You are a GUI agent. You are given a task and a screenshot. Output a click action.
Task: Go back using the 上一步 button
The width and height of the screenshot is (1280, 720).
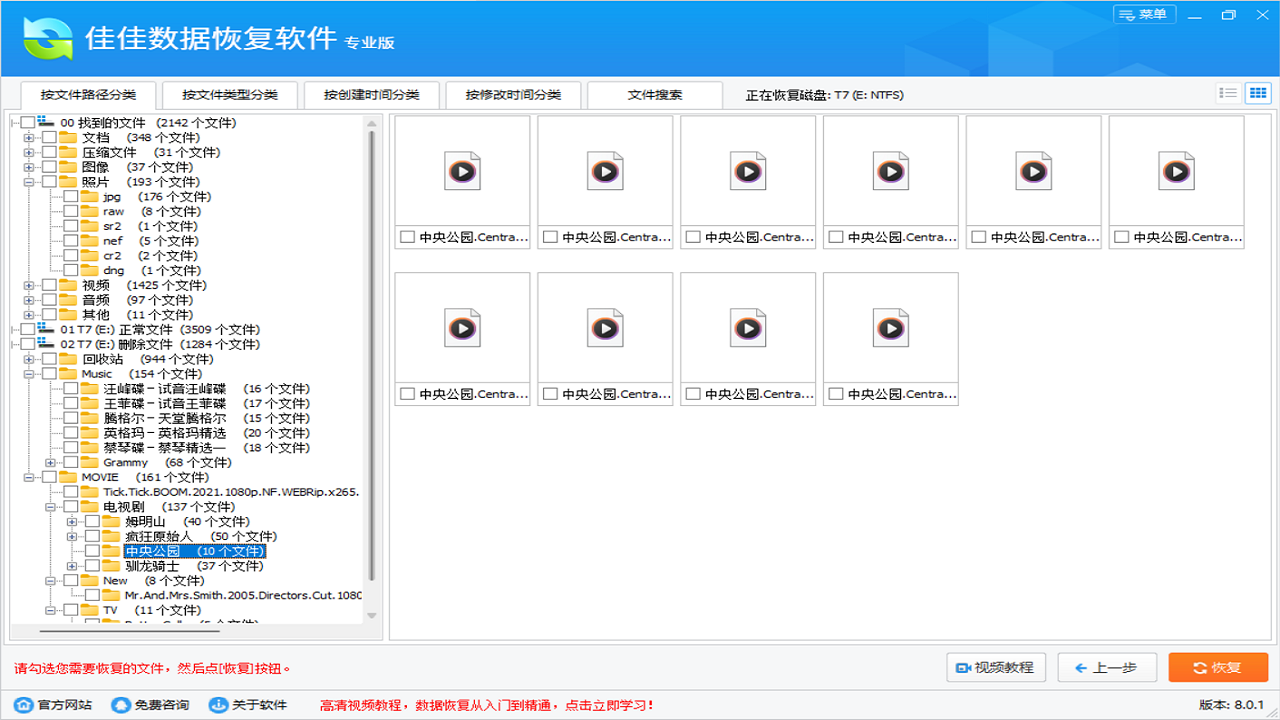pyautogui.click(x=1107, y=667)
